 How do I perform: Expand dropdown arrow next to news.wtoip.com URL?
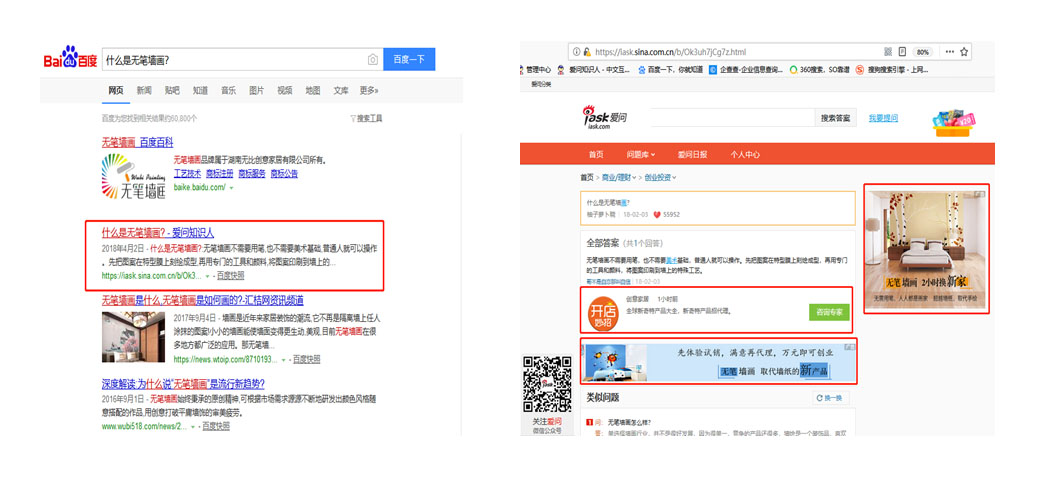pyautogui.click(x=284, y=360)
